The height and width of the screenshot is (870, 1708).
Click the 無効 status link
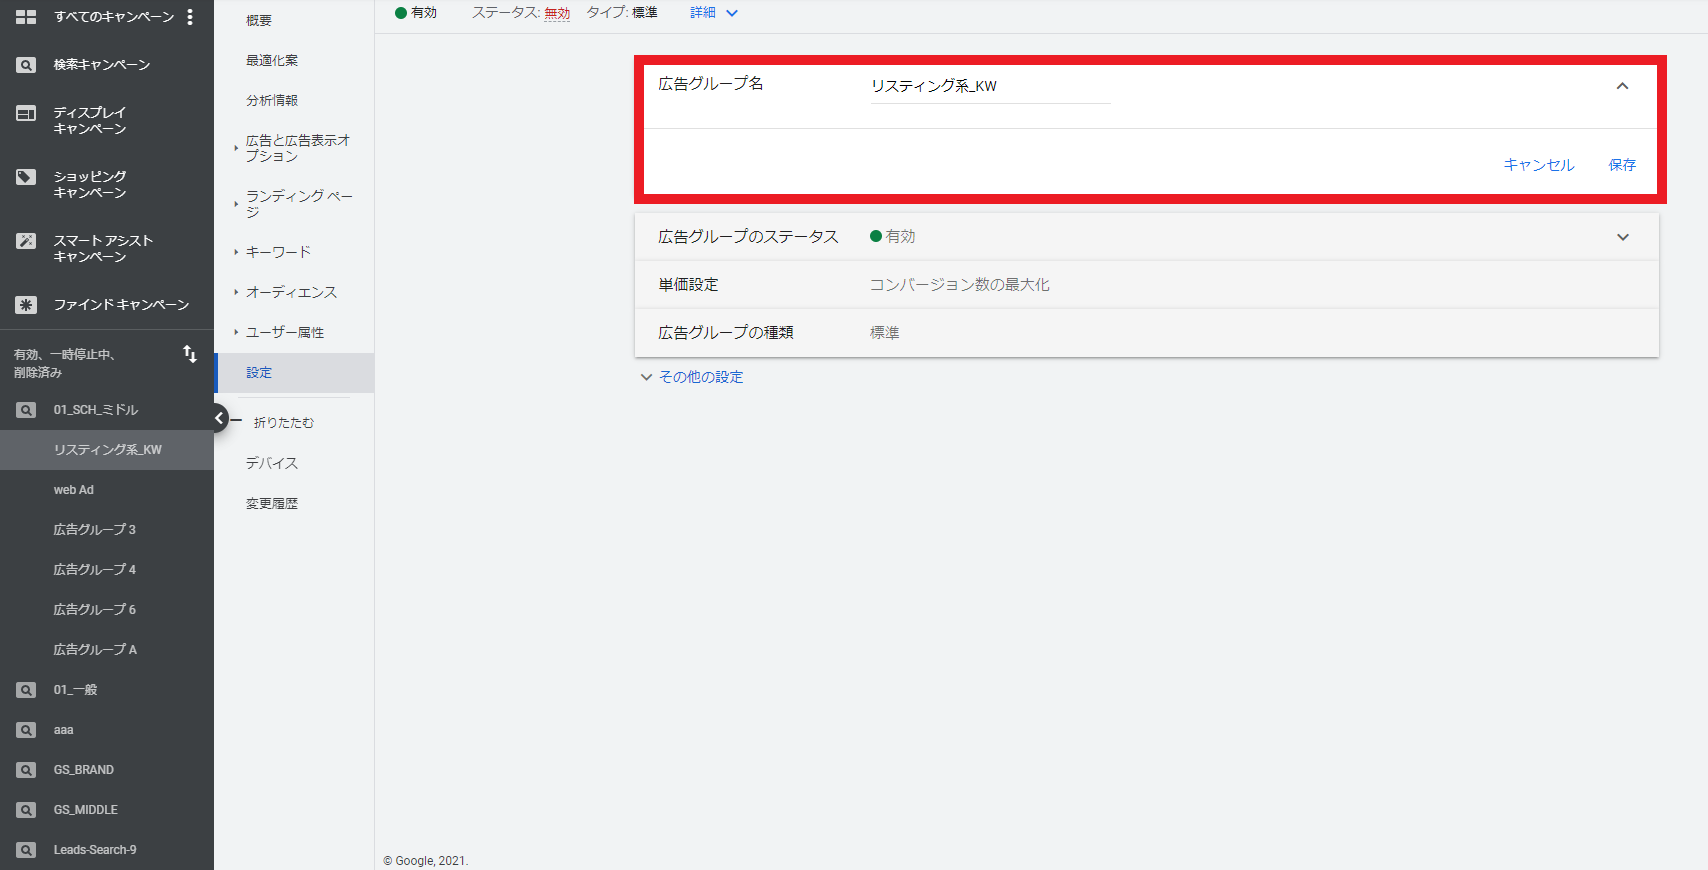point(557,13)
